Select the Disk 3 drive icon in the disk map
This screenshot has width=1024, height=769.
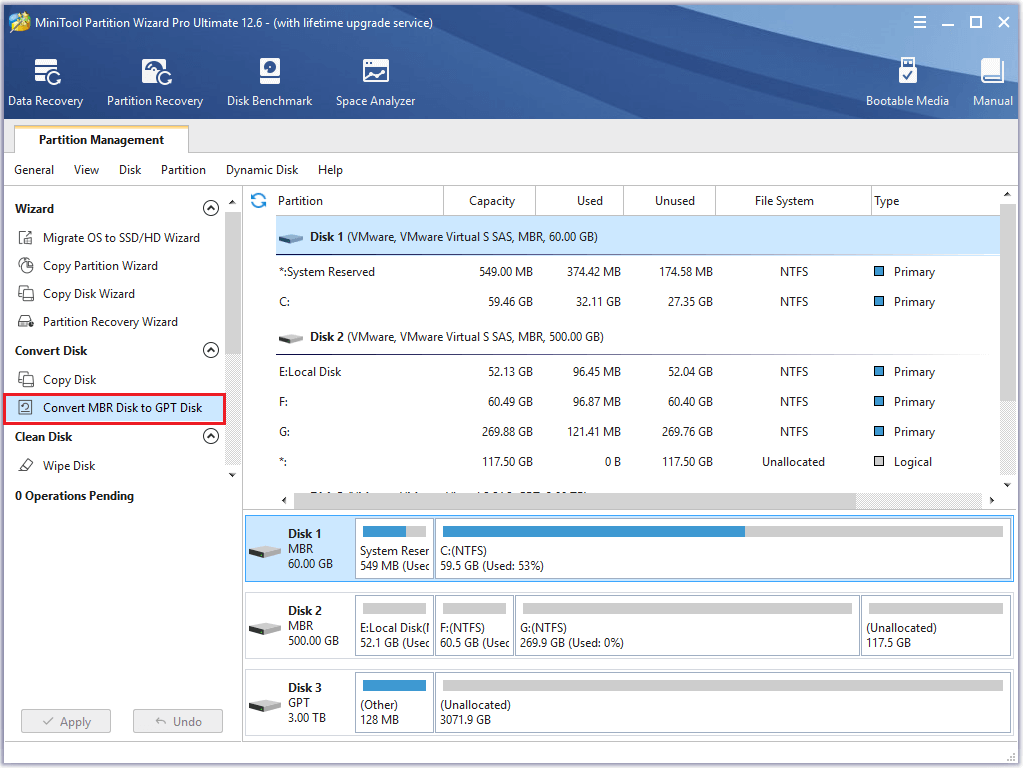[265, 706]
